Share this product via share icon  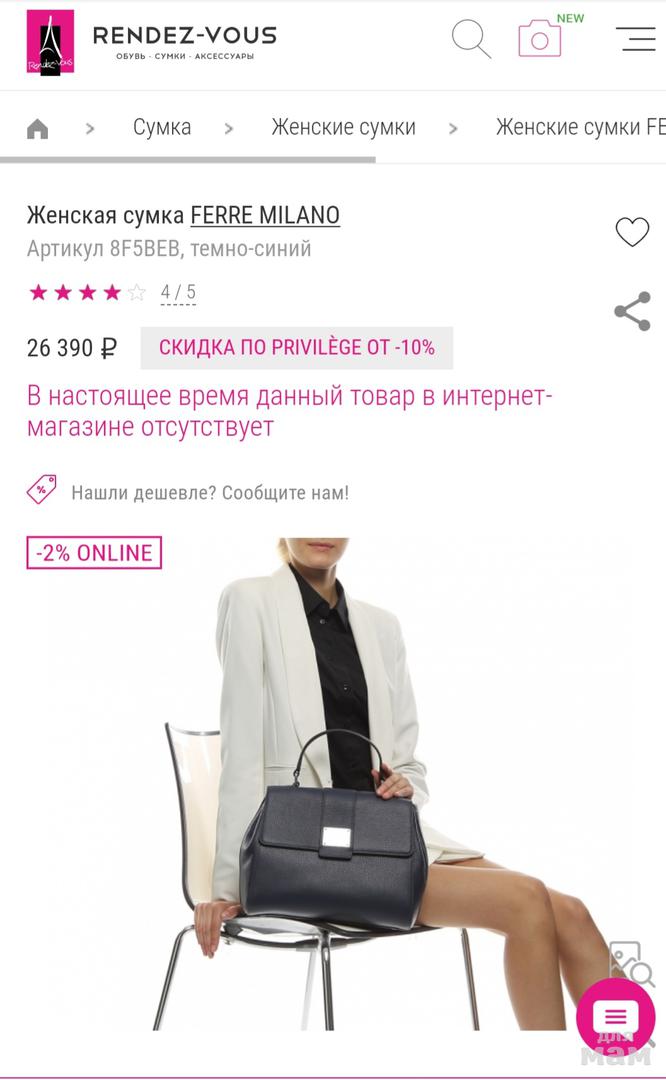point(632,311)
